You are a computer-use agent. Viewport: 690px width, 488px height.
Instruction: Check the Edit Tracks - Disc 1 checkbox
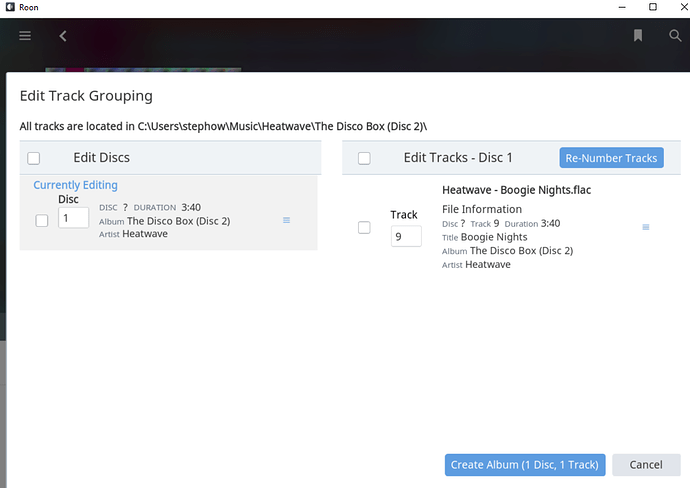[364, 158]
